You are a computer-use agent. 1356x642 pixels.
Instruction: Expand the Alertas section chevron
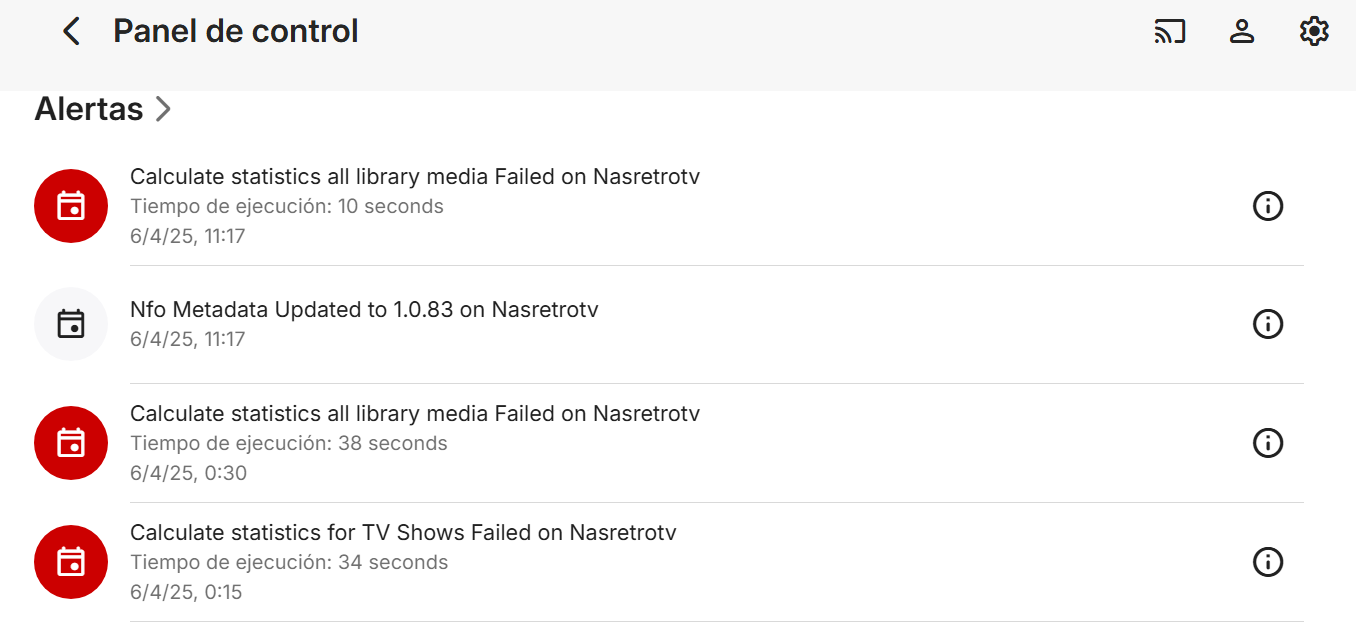click(x=163, y=109)
